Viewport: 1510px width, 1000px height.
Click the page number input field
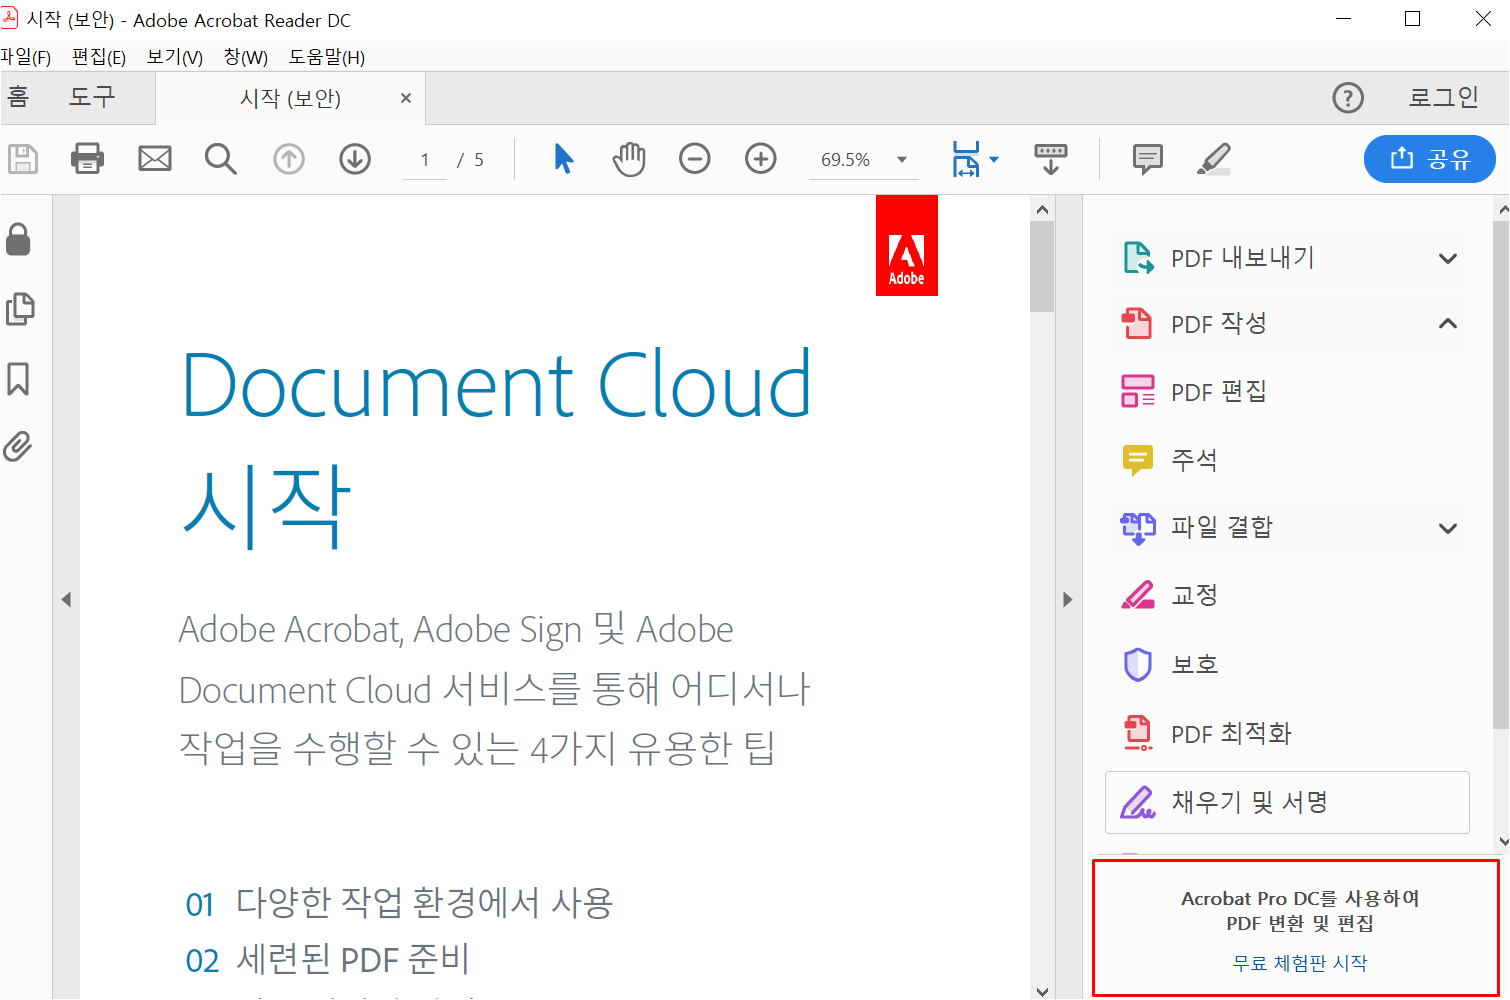pos(425,160)
